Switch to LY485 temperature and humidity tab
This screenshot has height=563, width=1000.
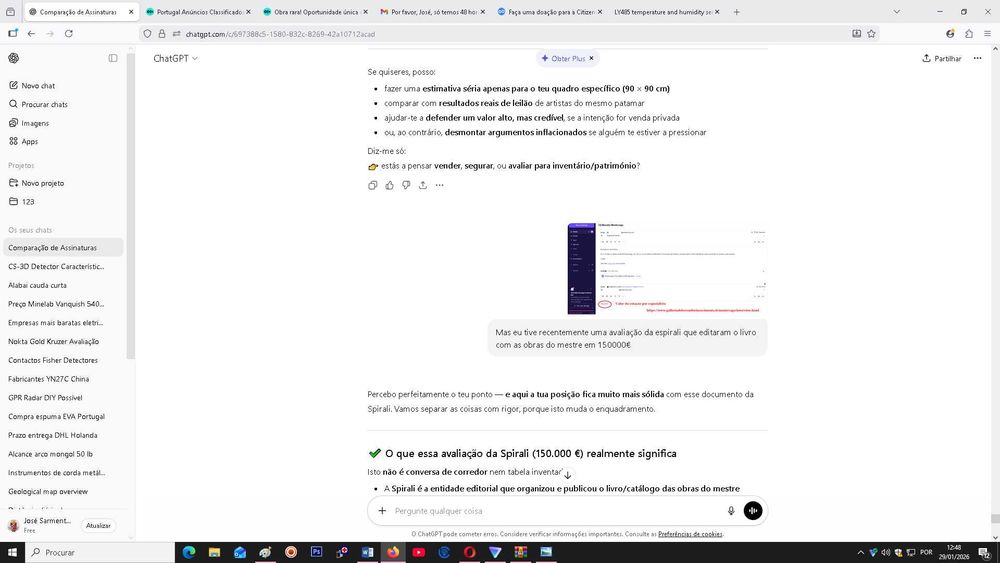[x=666, y=12]
